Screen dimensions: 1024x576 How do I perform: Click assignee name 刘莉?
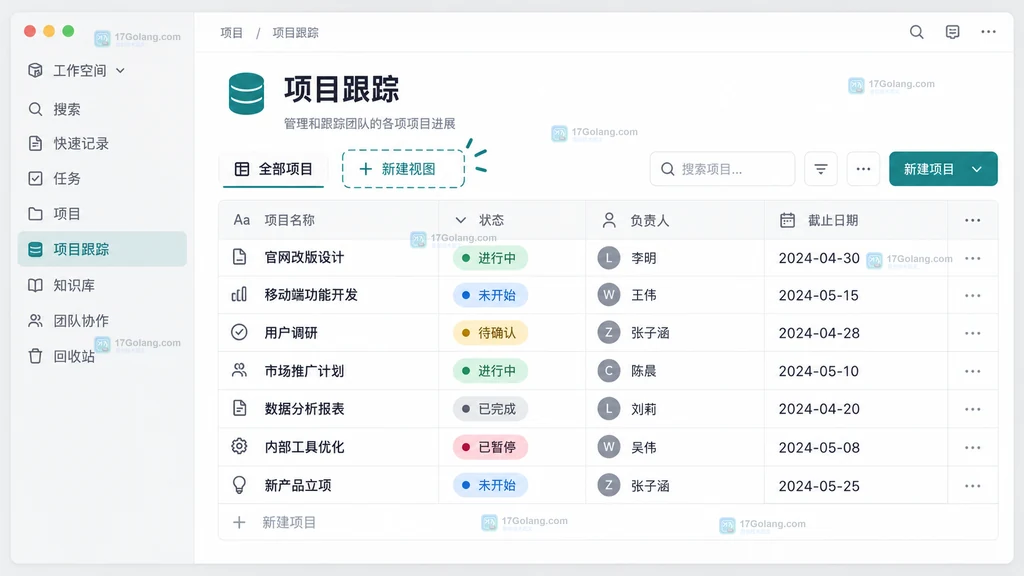tap(643, 409)
